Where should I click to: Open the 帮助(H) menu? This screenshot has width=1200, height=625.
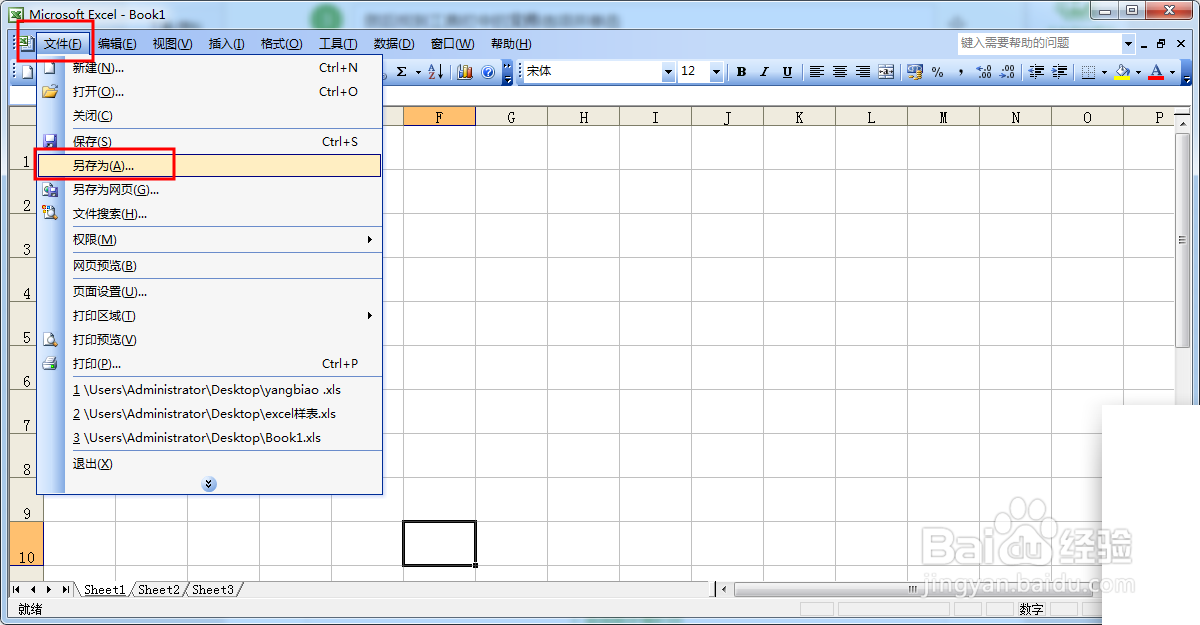tap(511, 44)
